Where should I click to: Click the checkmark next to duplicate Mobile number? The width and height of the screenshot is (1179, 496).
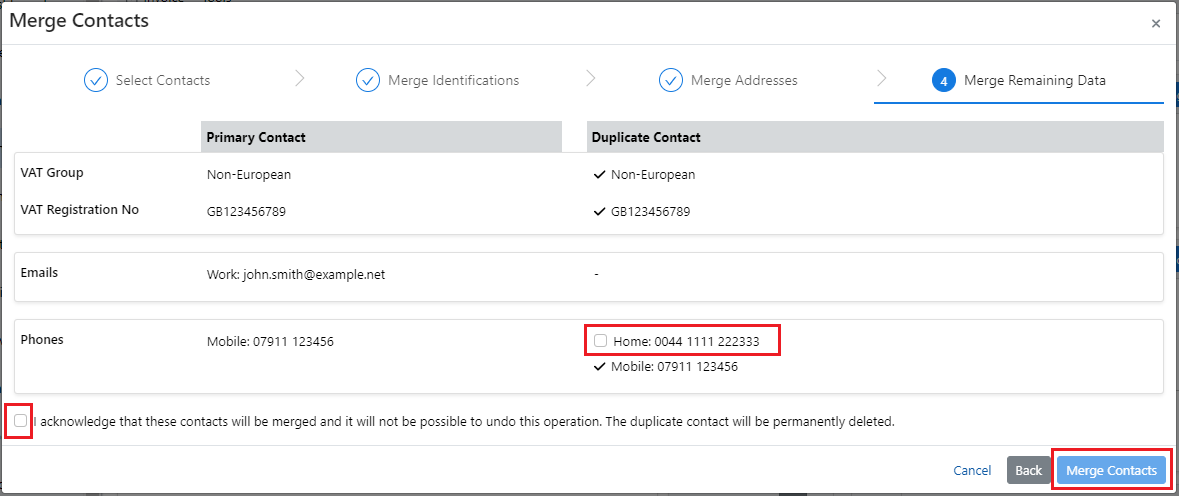(599, 367)
